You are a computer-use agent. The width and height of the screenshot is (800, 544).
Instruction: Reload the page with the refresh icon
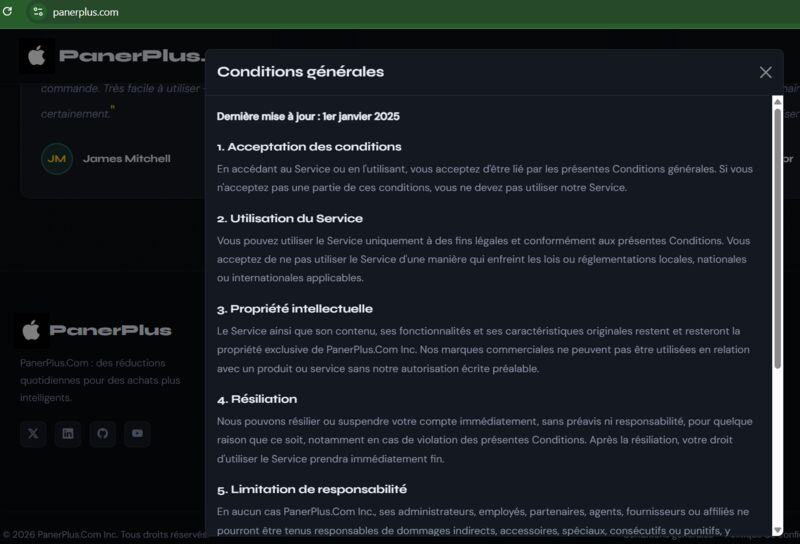tap(7, 11)
